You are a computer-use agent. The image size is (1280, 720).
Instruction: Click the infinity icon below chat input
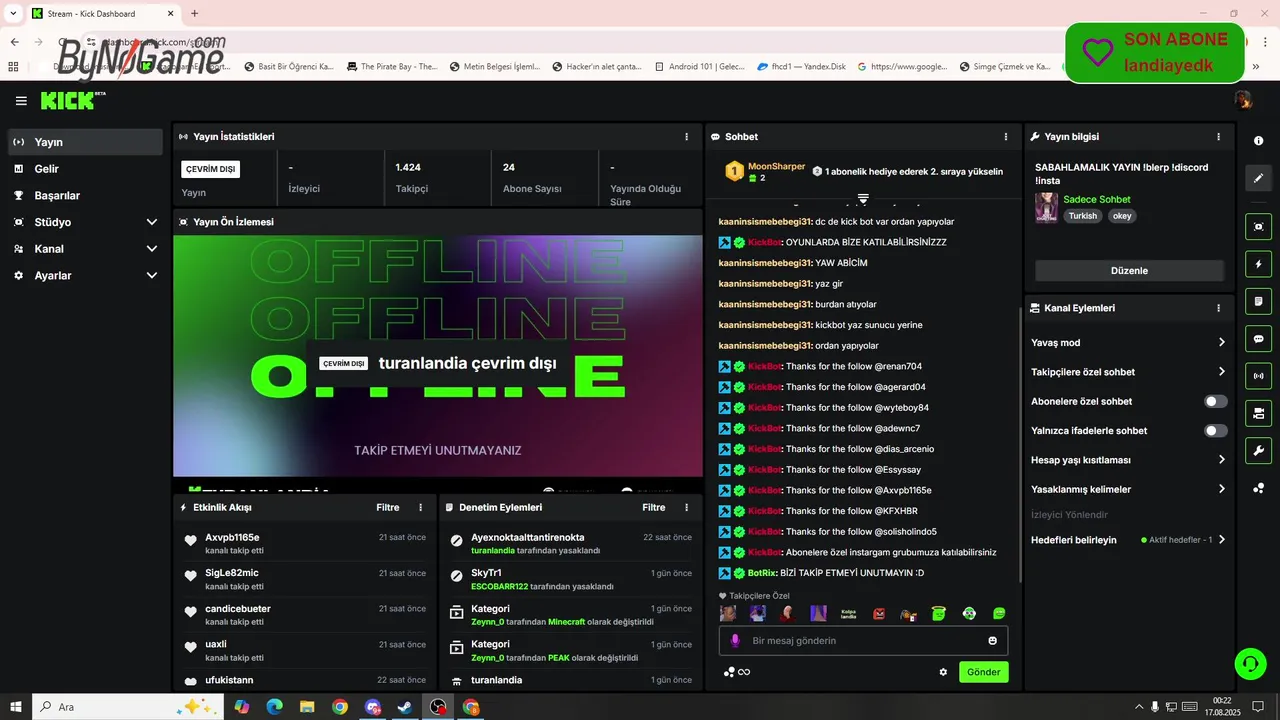coord(744,672)
